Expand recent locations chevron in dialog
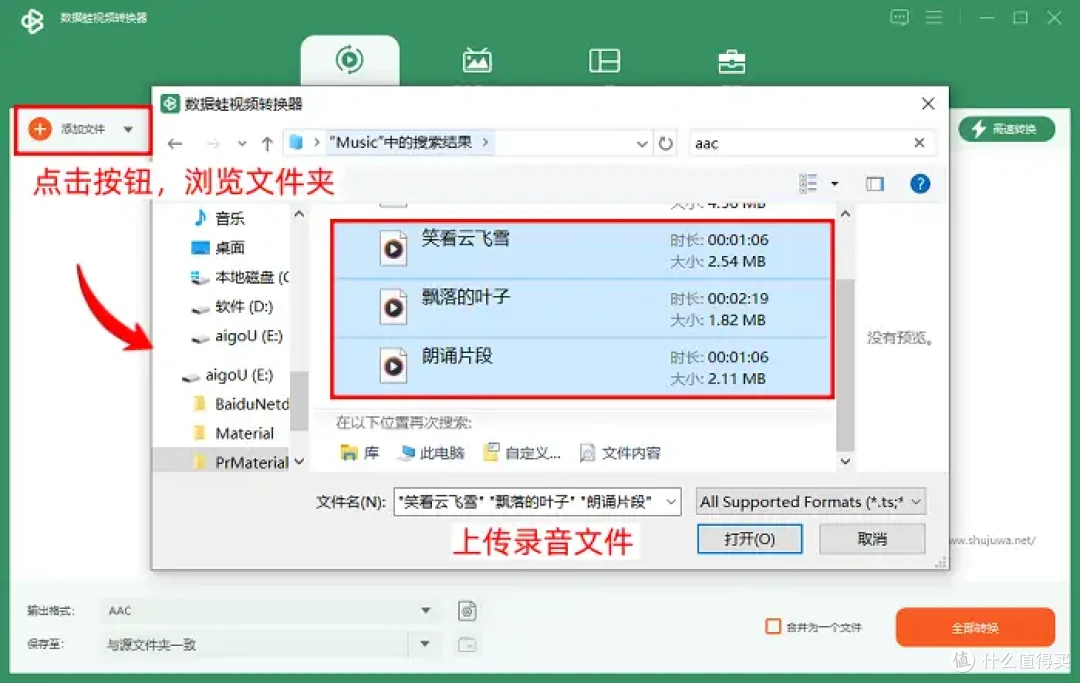 (x=242, y=144)
